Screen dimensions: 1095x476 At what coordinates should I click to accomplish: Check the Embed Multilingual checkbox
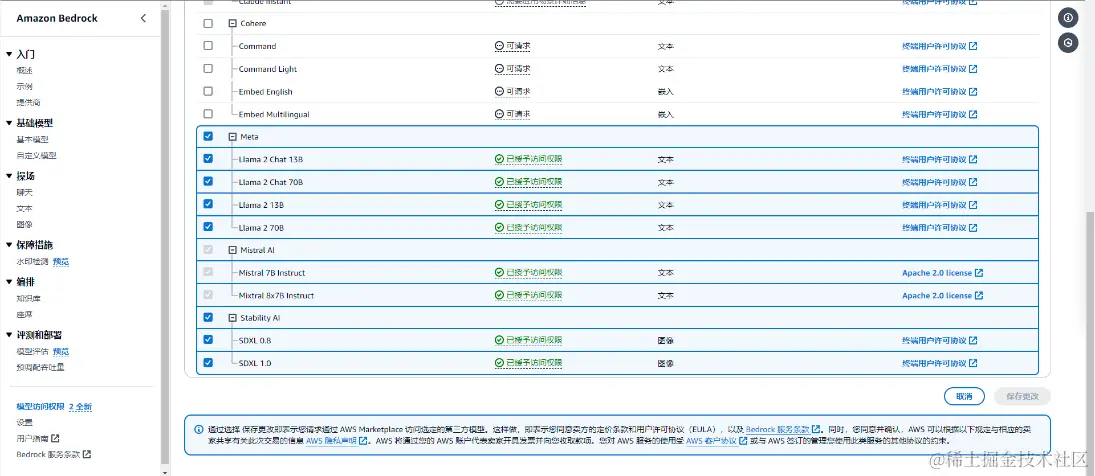[x=208, y=113]
